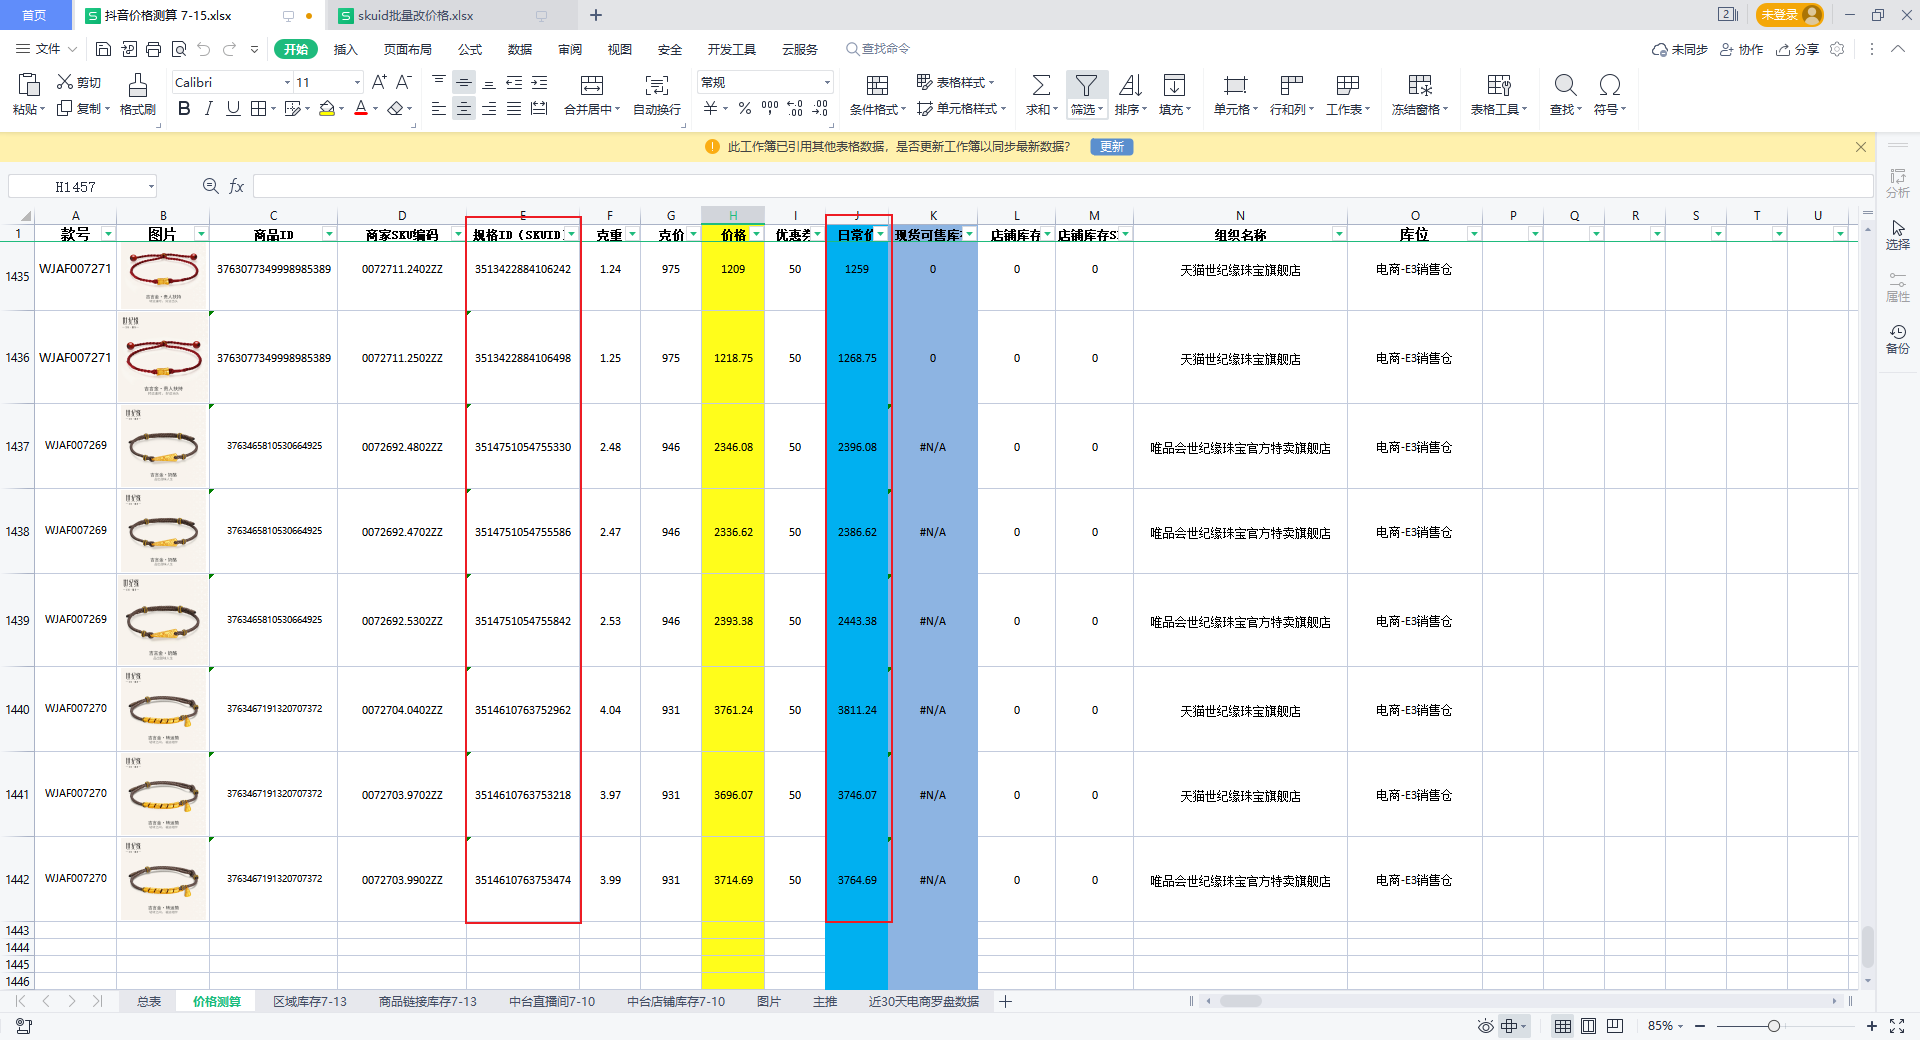Image resolution: width=1920 pixels, height=1040 pixels.
Task: Toggle italic text formatting
Action: (x=208, y=109)
